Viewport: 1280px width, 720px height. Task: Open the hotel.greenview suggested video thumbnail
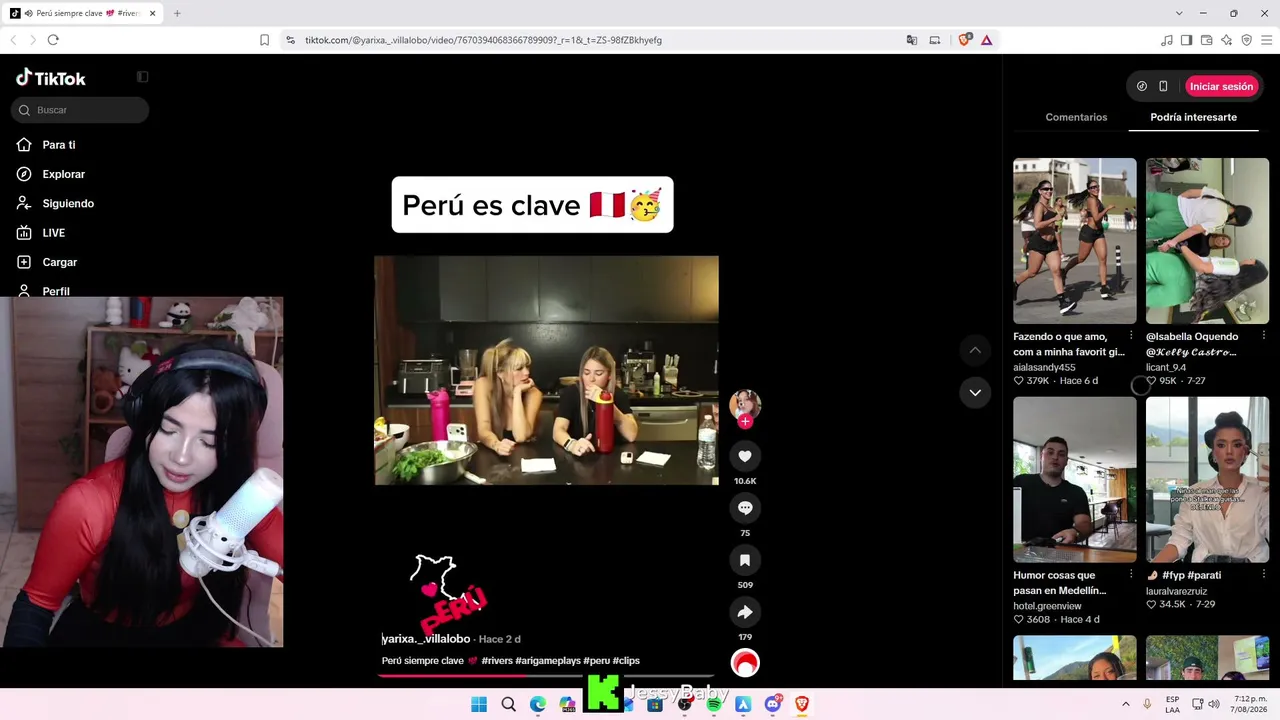tap(1074, 480)
